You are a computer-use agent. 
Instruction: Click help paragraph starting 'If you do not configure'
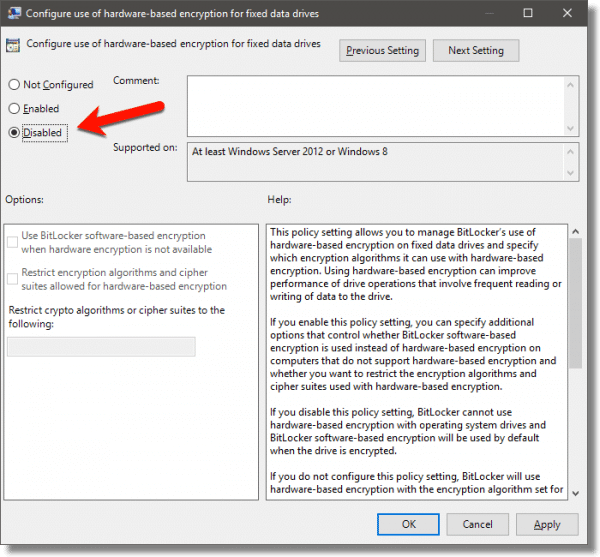tap(416, 483)
